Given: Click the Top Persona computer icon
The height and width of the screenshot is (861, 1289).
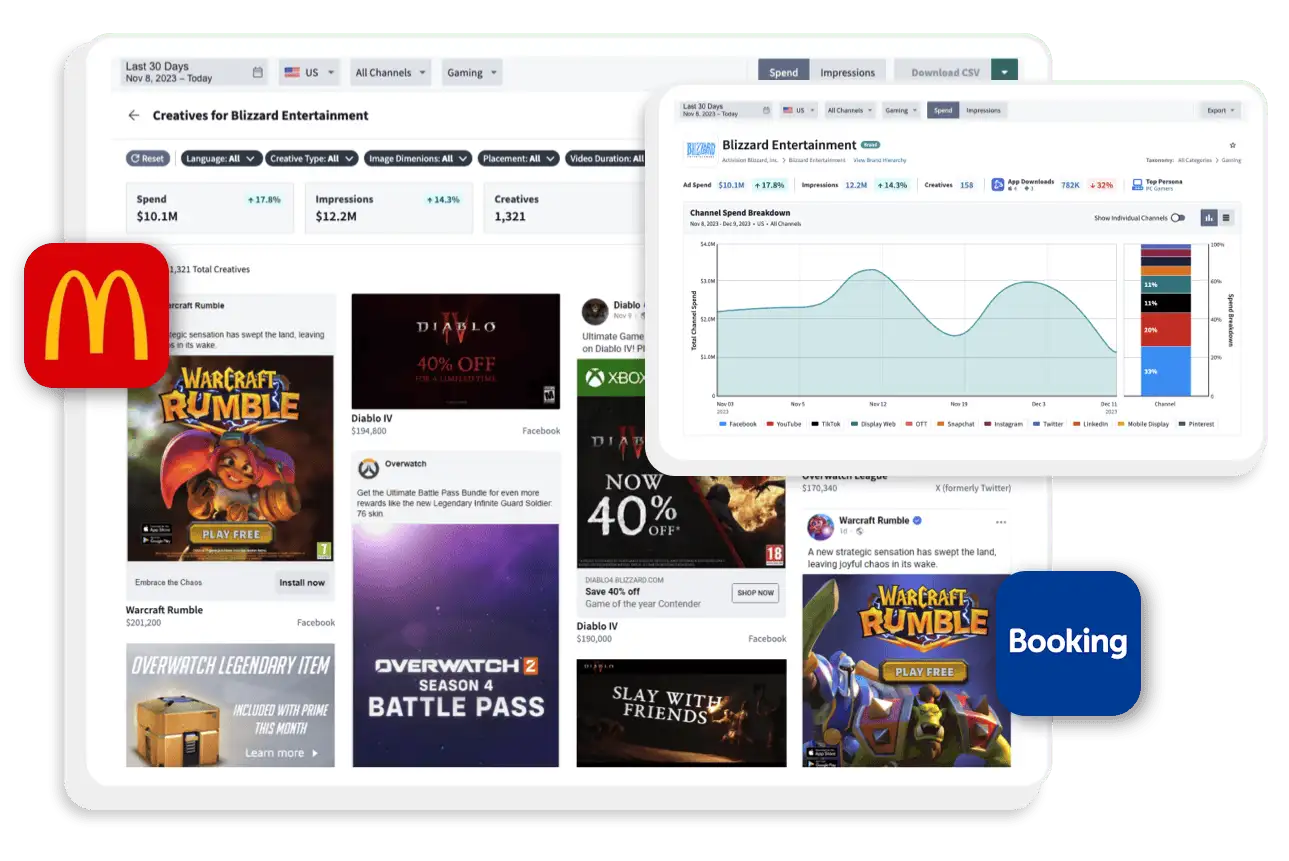Looking at the screenshot, I should (x=1137, y=184).
